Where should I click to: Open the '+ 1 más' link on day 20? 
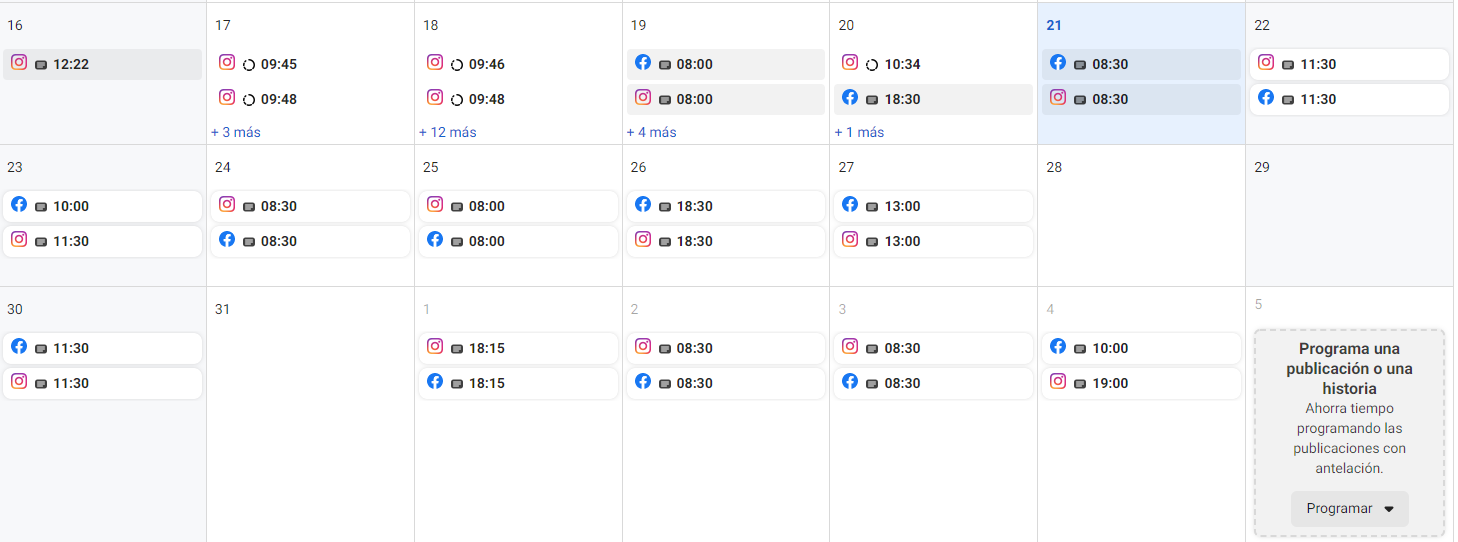point(860,132)
